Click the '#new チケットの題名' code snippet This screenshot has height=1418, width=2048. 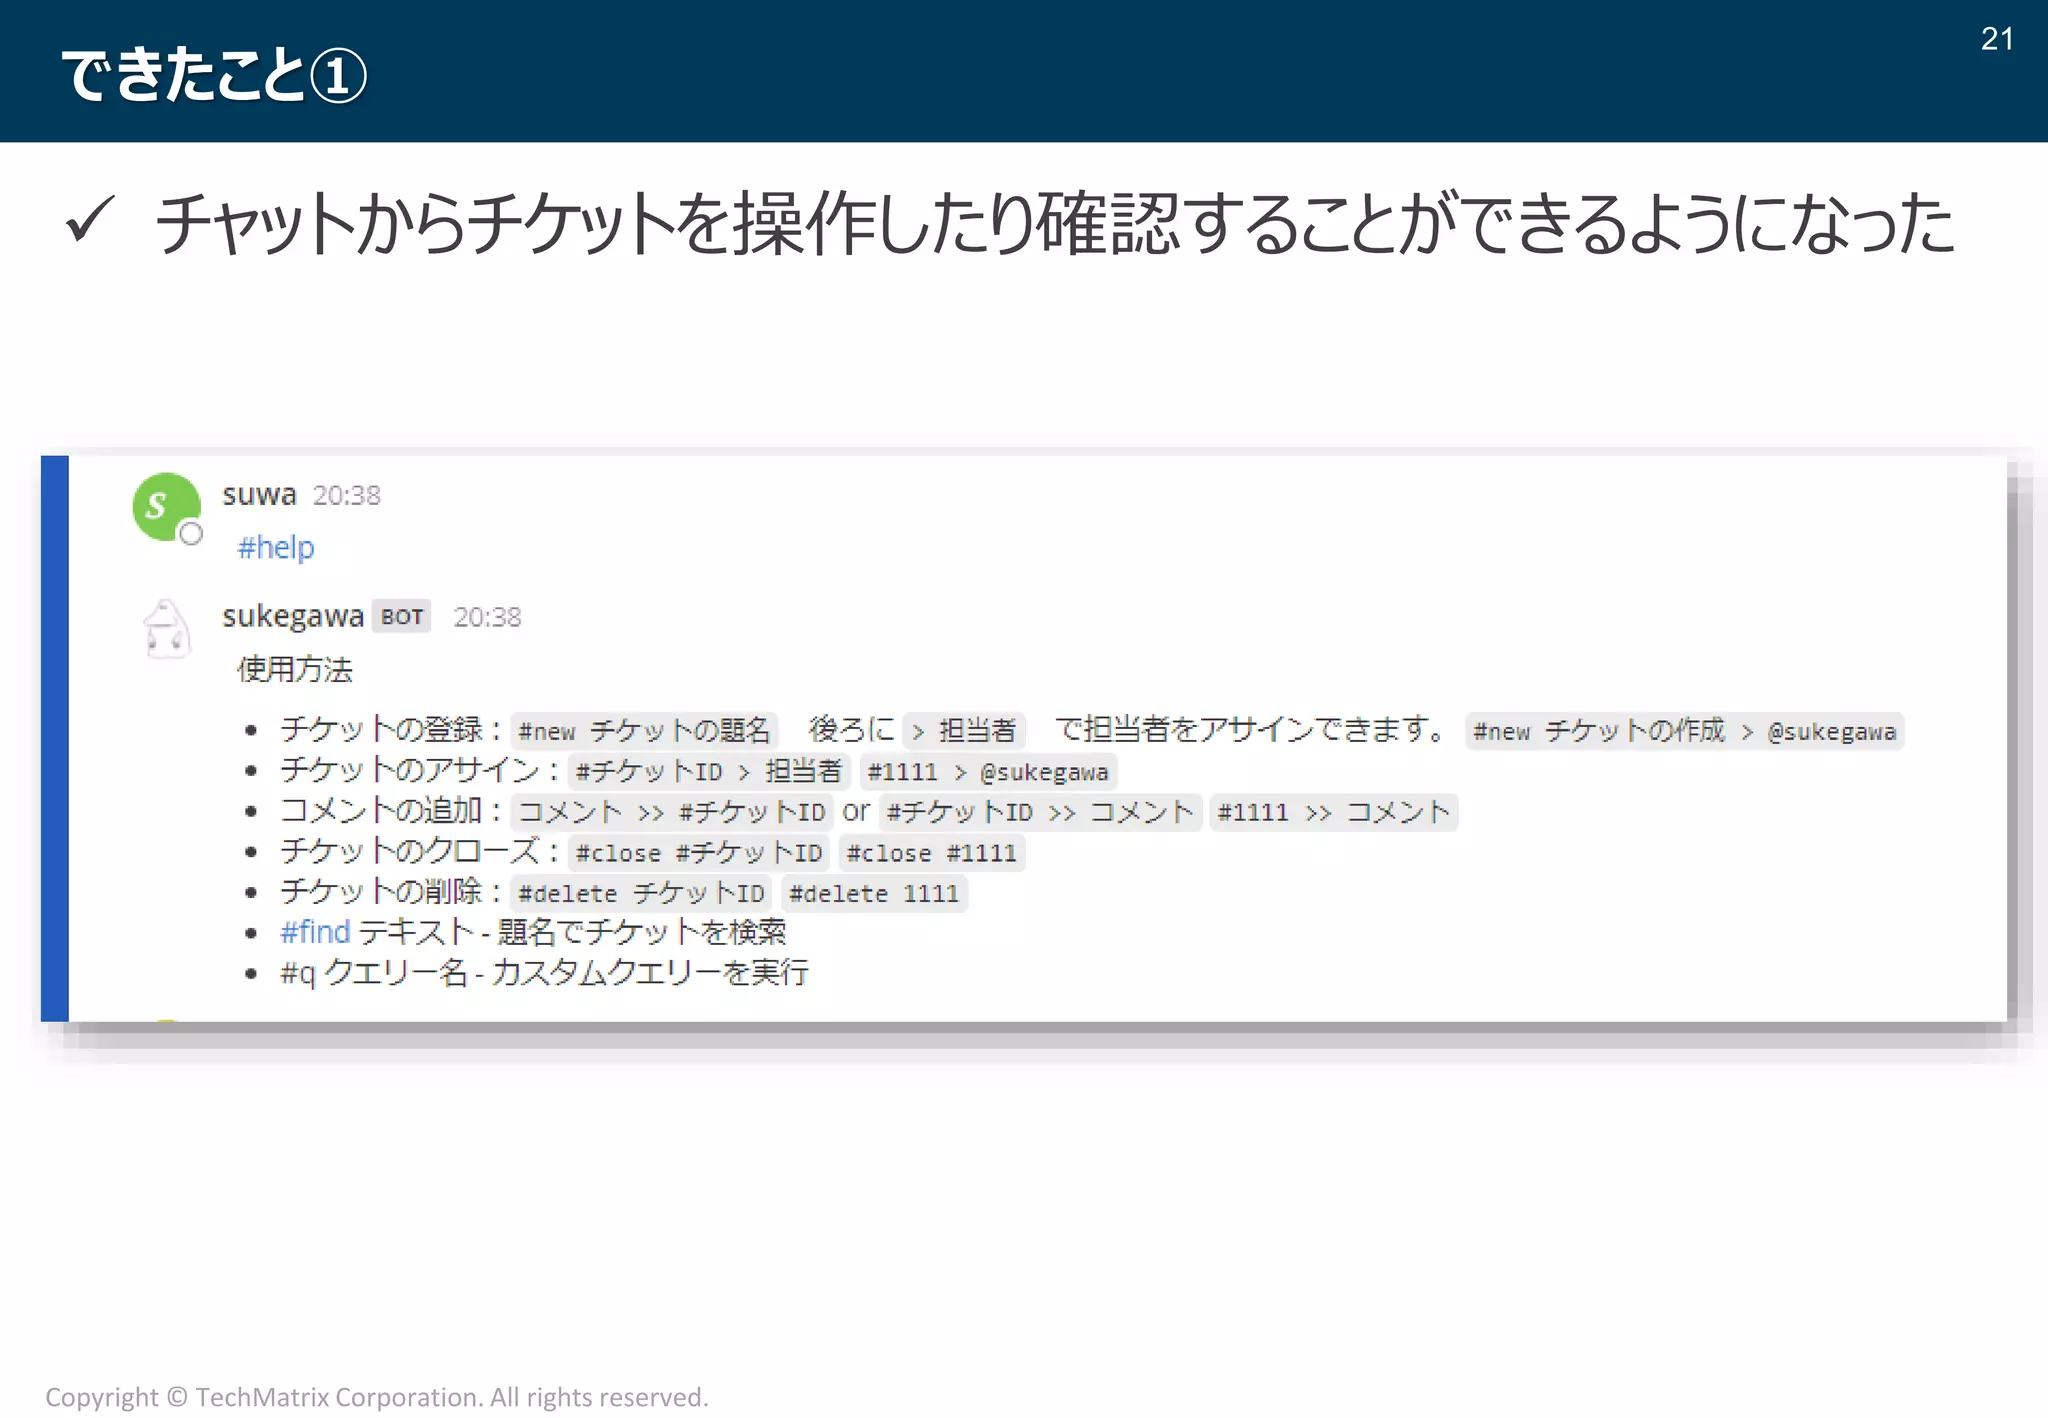pyautogui.click(x=644, y=731)
